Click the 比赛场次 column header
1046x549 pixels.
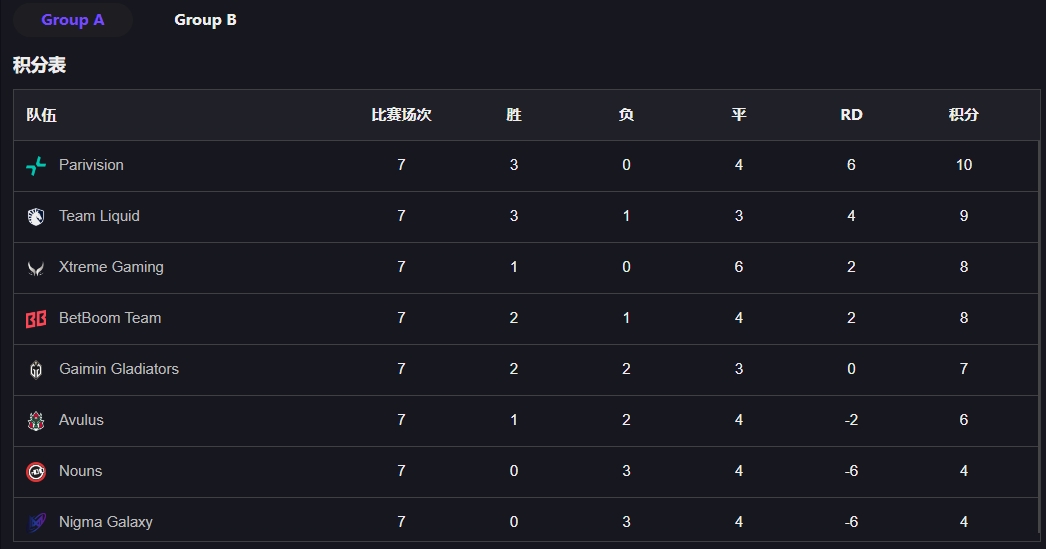tap(401, 115)
